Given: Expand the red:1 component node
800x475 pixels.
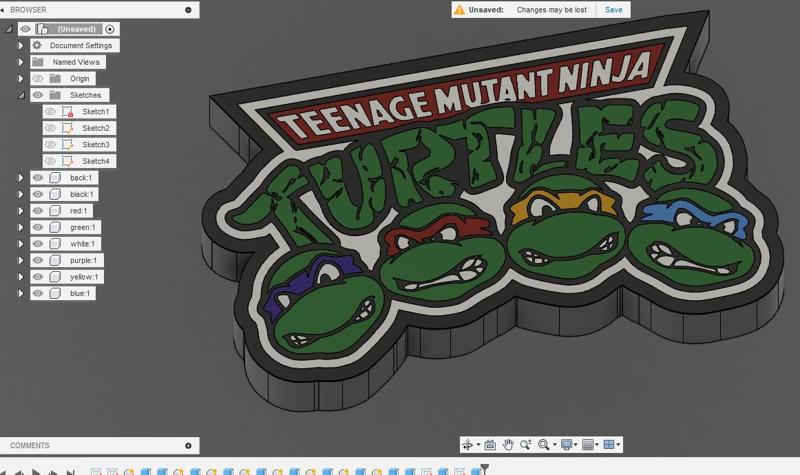Looking at the screenshot, I should pos(20,211).
